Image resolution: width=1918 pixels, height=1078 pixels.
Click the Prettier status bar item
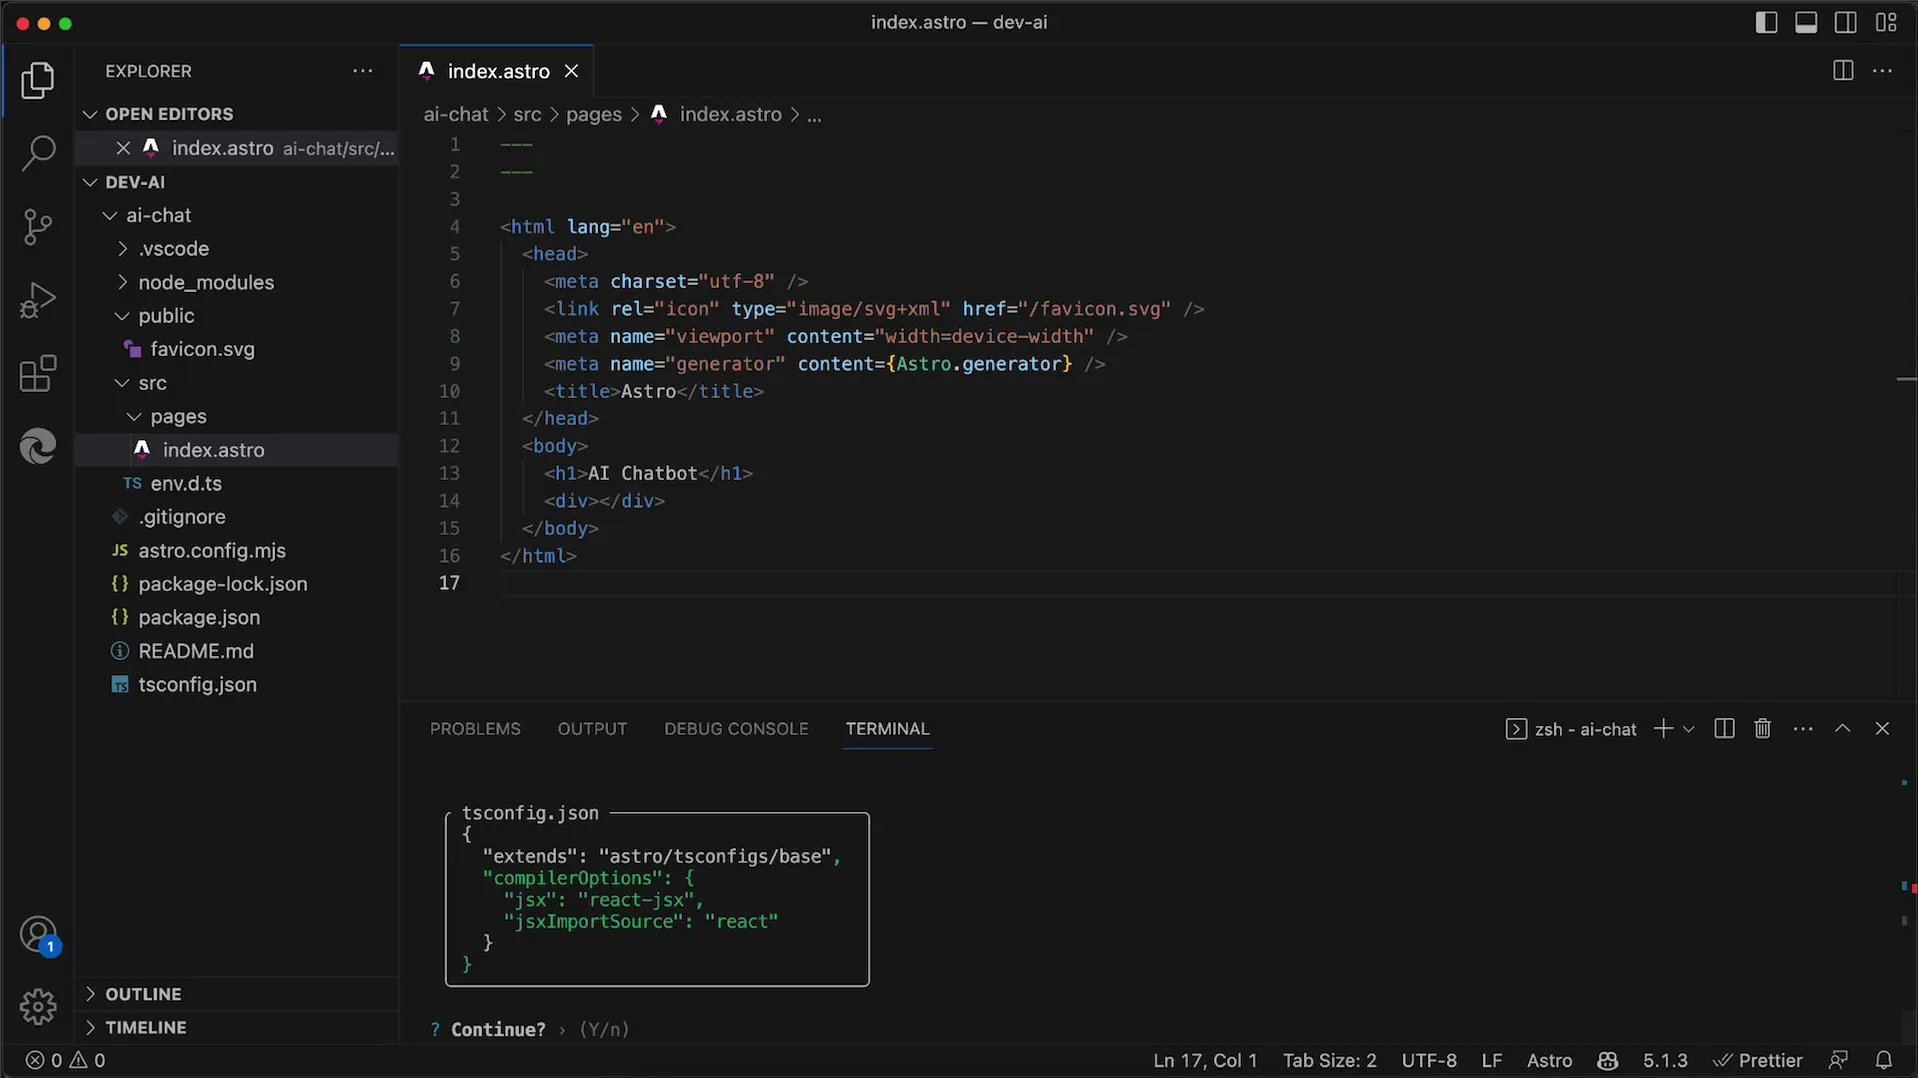1758,1060
